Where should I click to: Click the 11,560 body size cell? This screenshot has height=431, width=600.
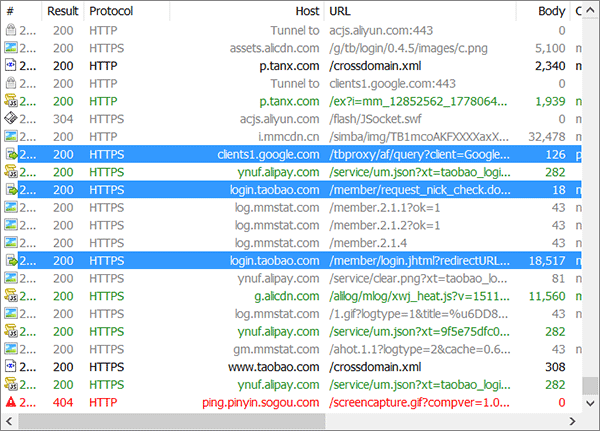pos(547,296)
